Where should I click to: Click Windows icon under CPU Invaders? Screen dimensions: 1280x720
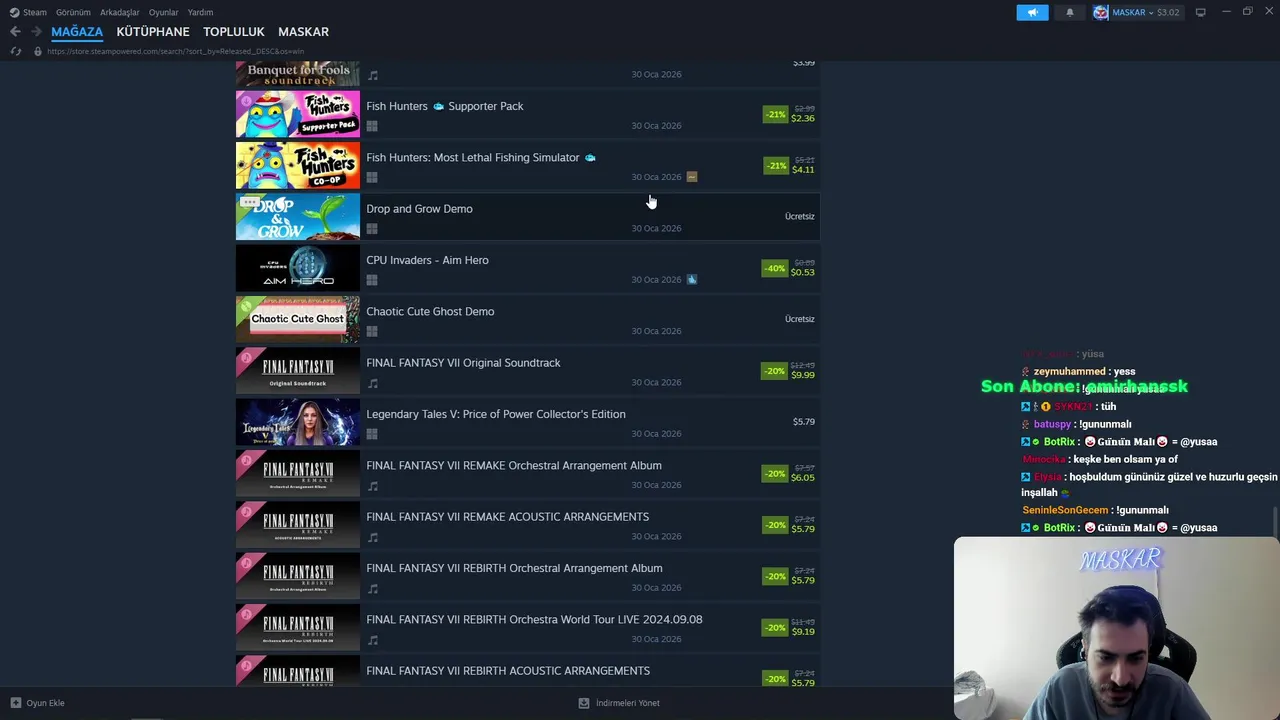[x=372, y=280]
